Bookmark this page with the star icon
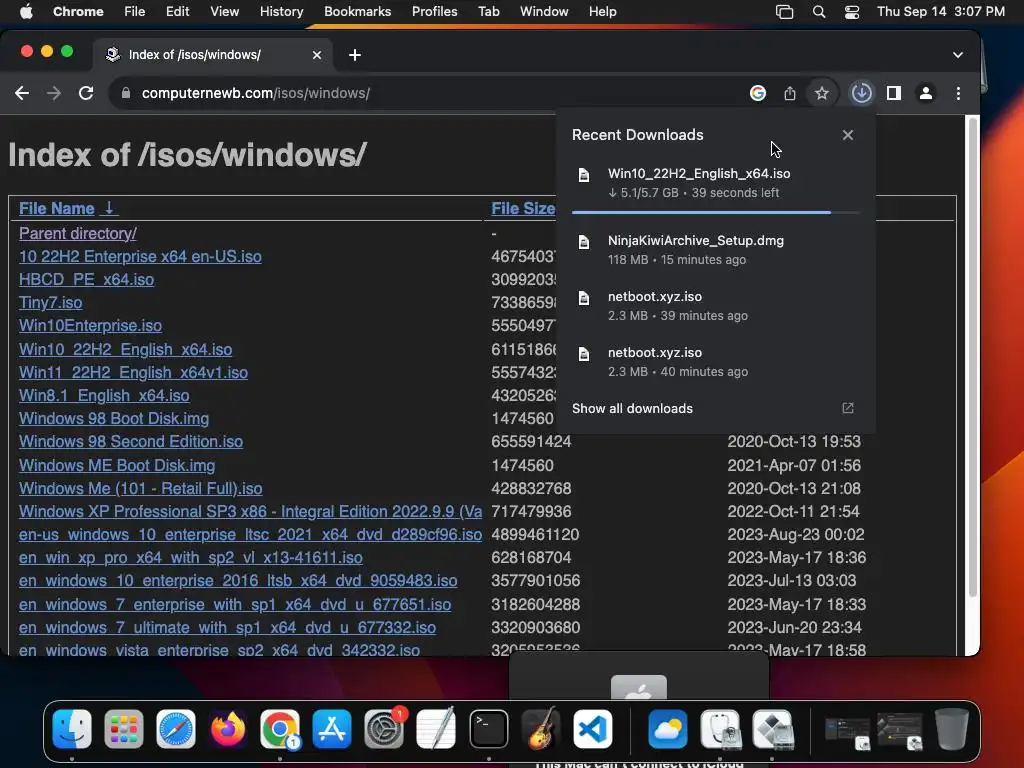 pyautogui.click(x=822, y=93)
